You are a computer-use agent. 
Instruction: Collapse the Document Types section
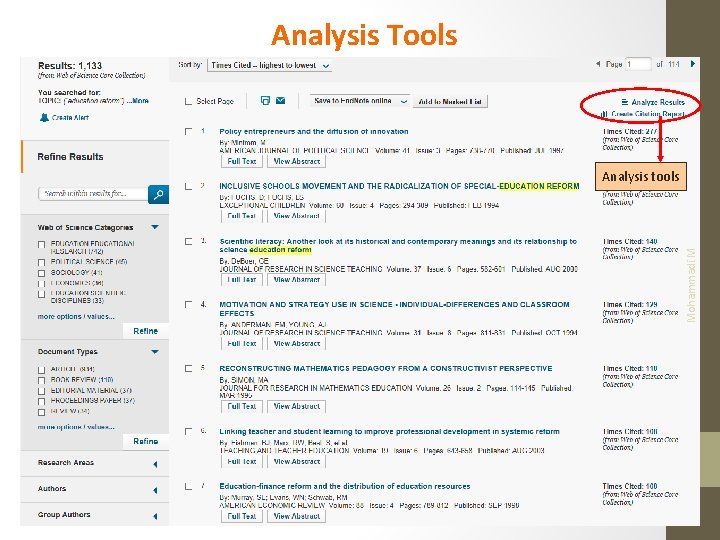pyautogui.click(x=155, y=352)
